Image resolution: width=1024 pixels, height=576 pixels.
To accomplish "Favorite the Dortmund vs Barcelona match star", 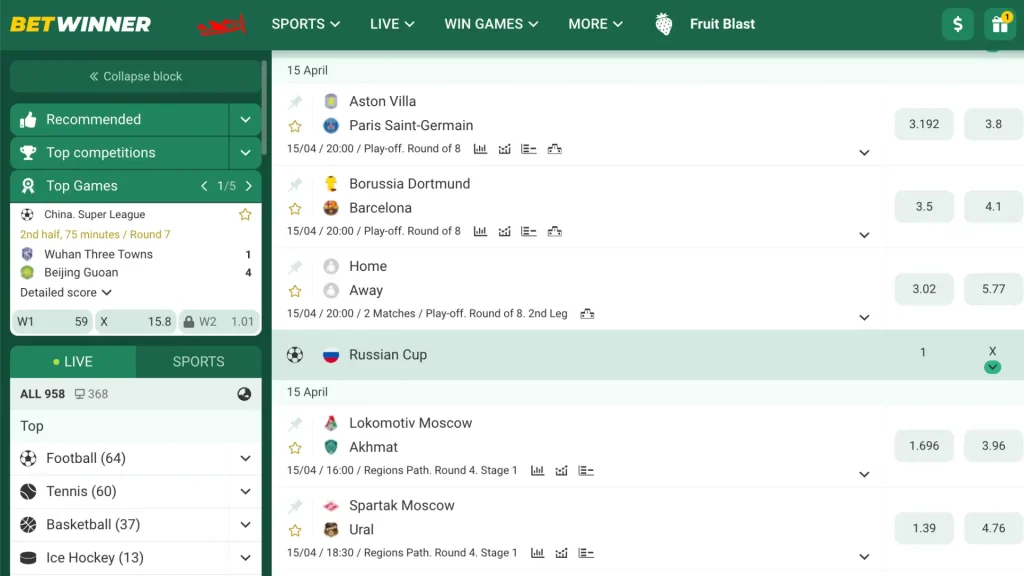I will point(295,208).
